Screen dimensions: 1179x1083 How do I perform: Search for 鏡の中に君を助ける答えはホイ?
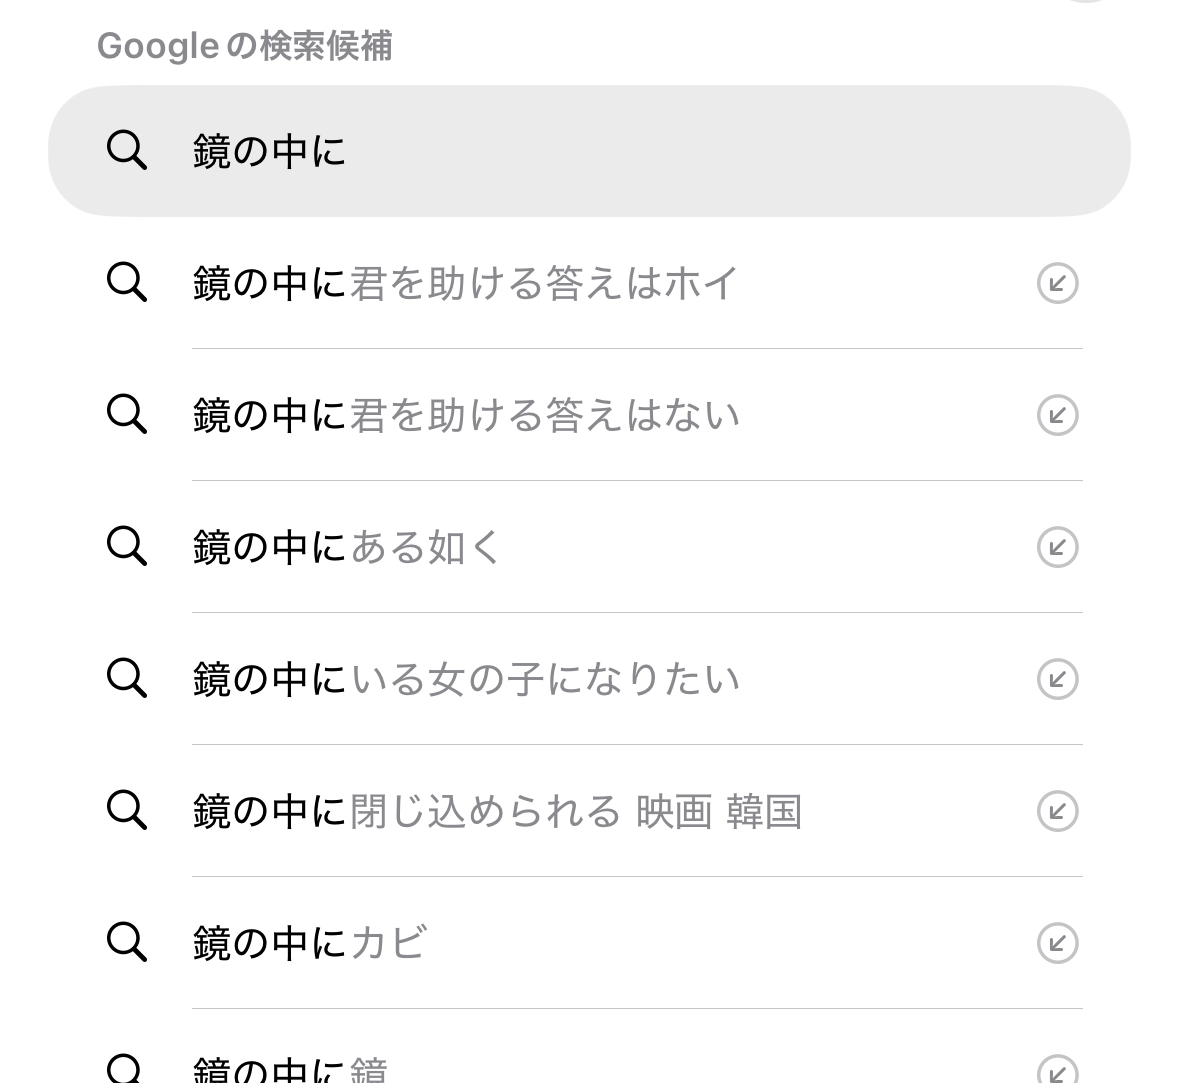click(466, 284)
